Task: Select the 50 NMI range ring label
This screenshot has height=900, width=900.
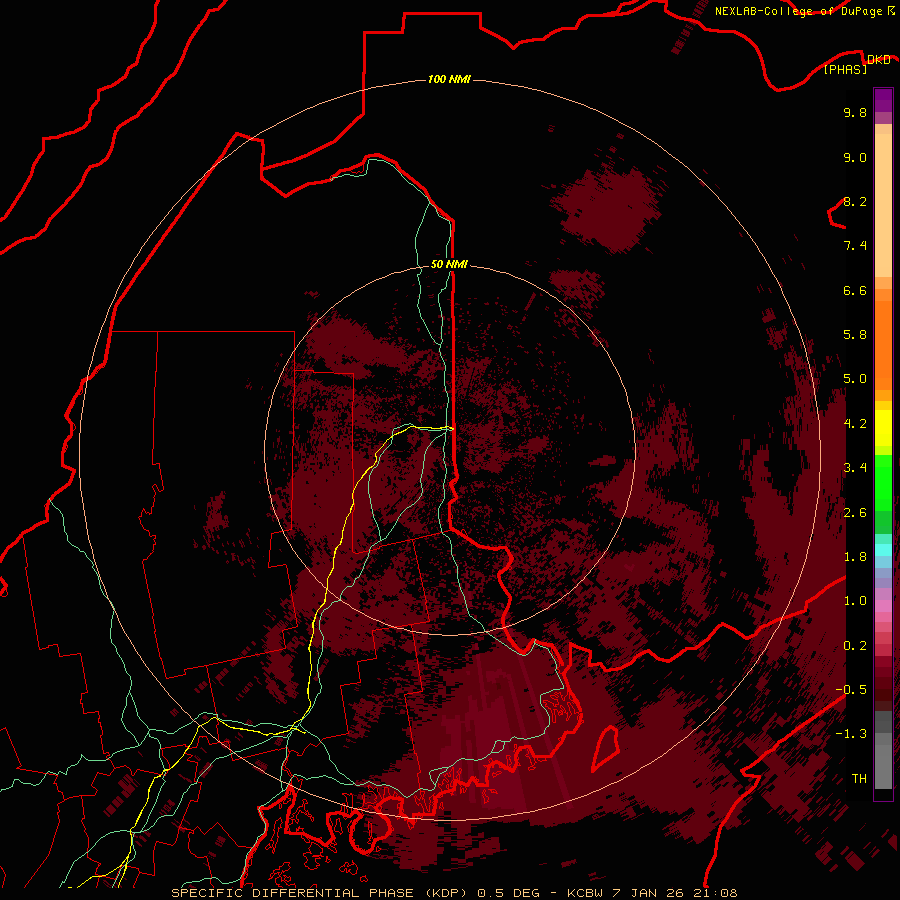Action: click(x=449, y=264)
